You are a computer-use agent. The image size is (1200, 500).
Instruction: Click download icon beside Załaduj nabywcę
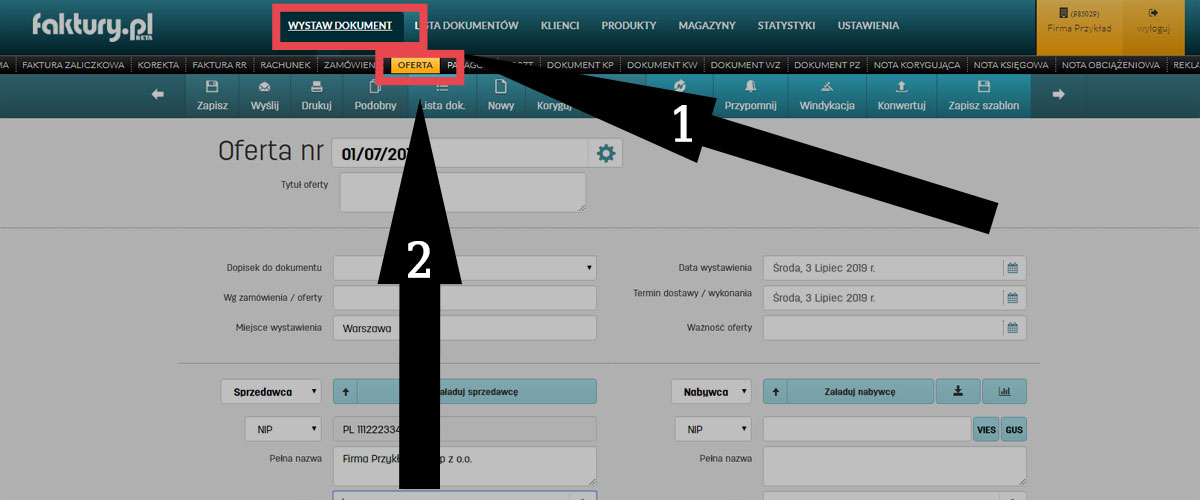pos(958,391)
